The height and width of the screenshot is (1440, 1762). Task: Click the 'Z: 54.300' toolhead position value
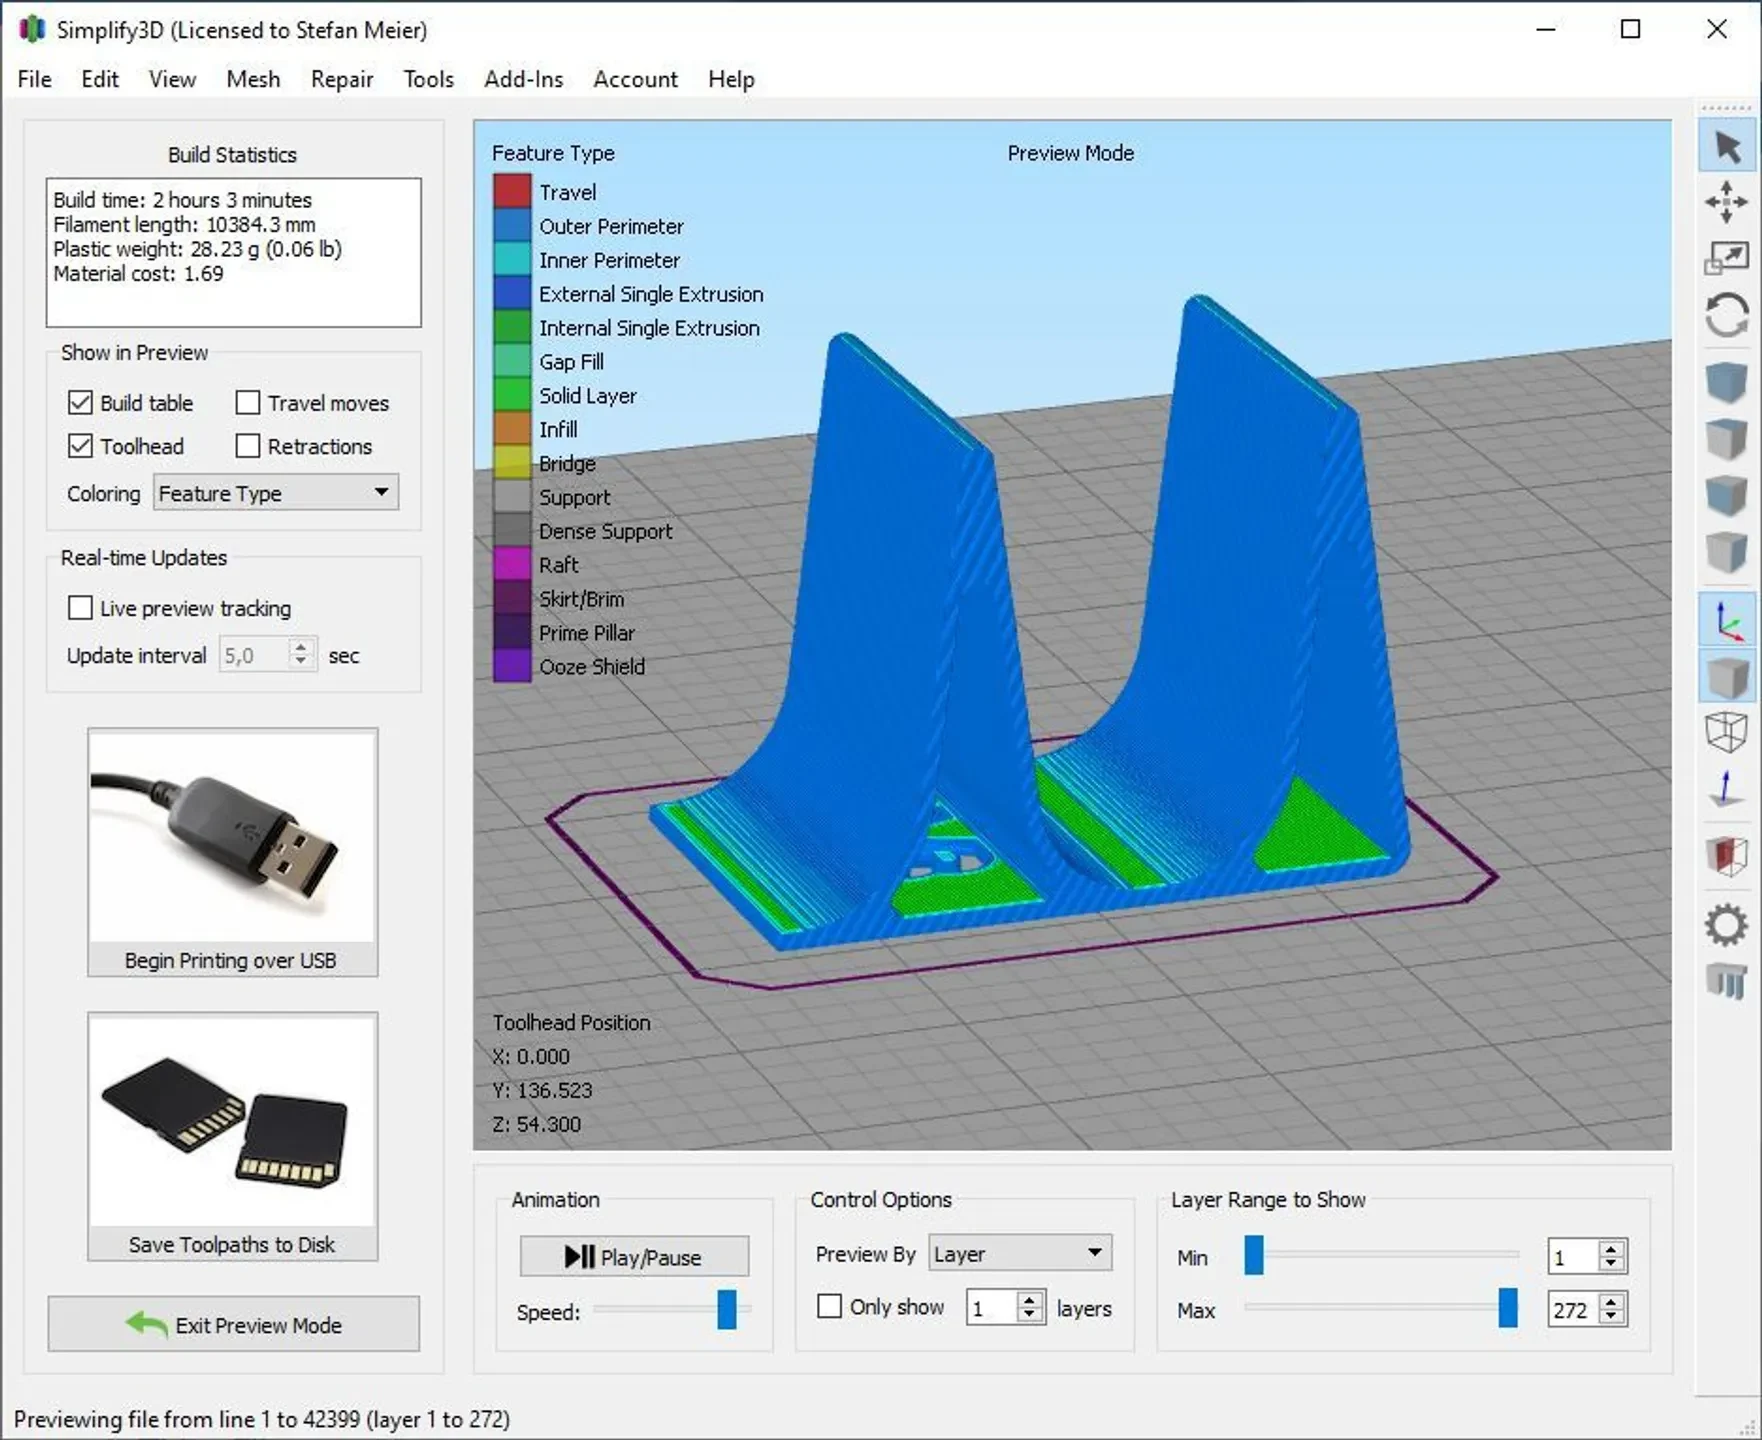(x=537, y=1124)
